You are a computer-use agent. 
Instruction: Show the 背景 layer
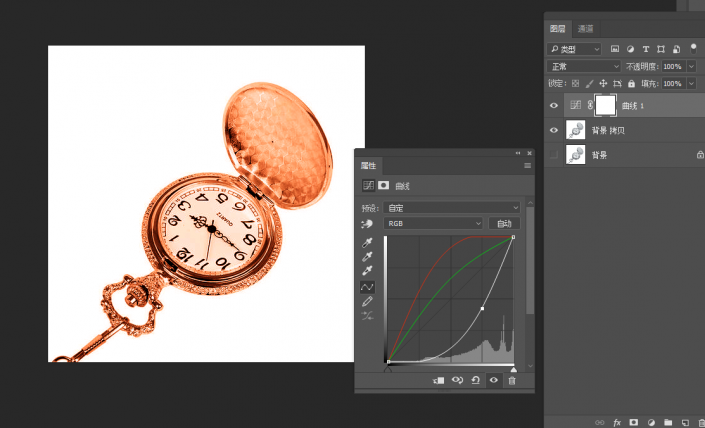pyautogui.click(x=554, y=155)
